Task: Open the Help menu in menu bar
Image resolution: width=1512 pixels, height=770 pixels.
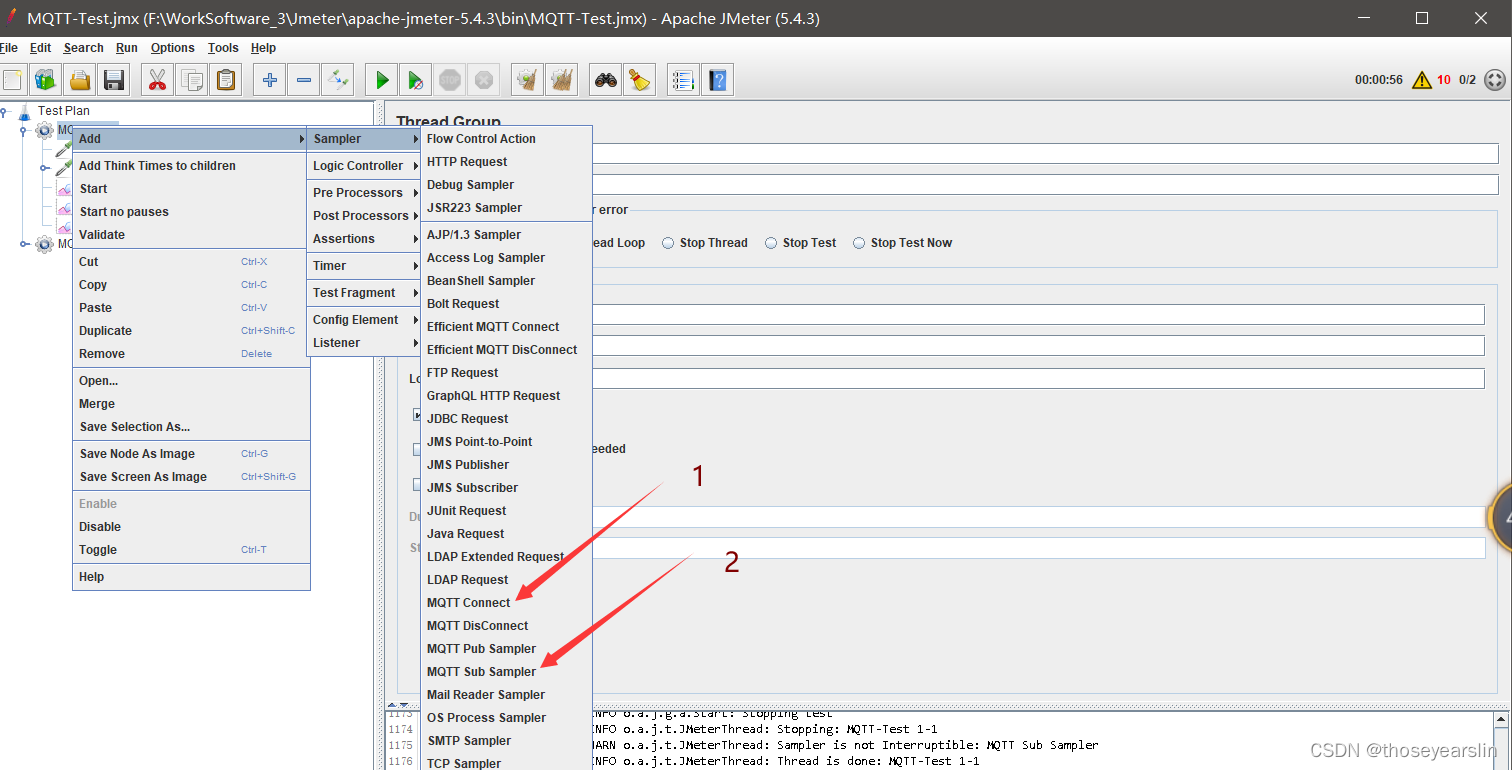Action: 263,48
